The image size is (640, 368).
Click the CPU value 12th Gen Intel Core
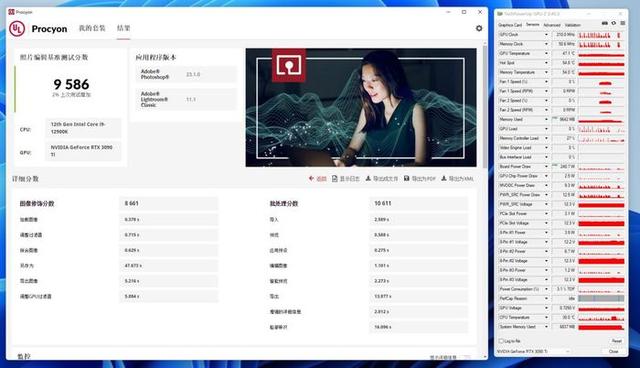pyautogui.click(x=83, y=128)
